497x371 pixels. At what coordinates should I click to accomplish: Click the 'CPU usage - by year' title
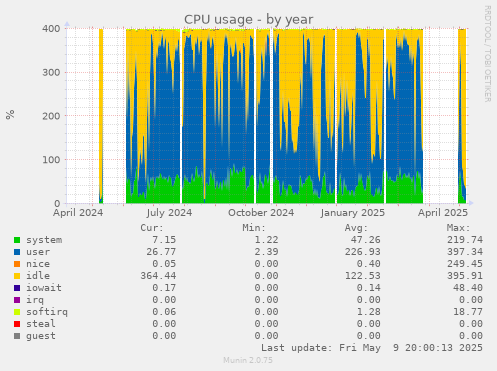click(248, 19)
